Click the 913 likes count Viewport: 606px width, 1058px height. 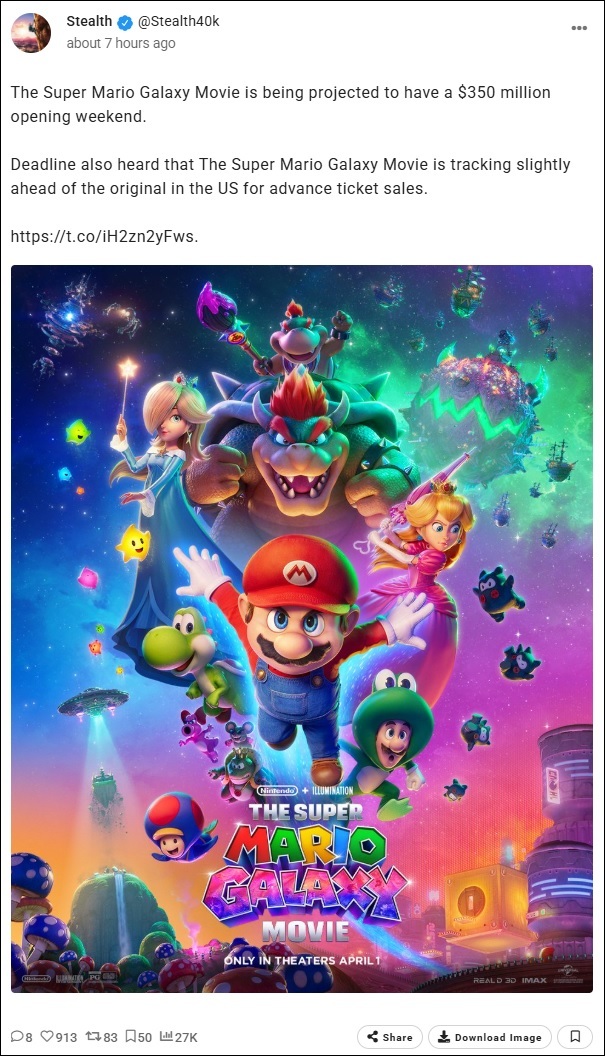click(x=66, y=1036)
